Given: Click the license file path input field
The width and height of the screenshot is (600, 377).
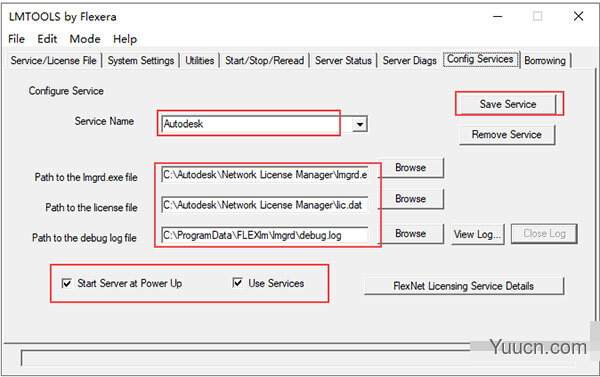Looking at the screenshot, I should click(265, 205).
